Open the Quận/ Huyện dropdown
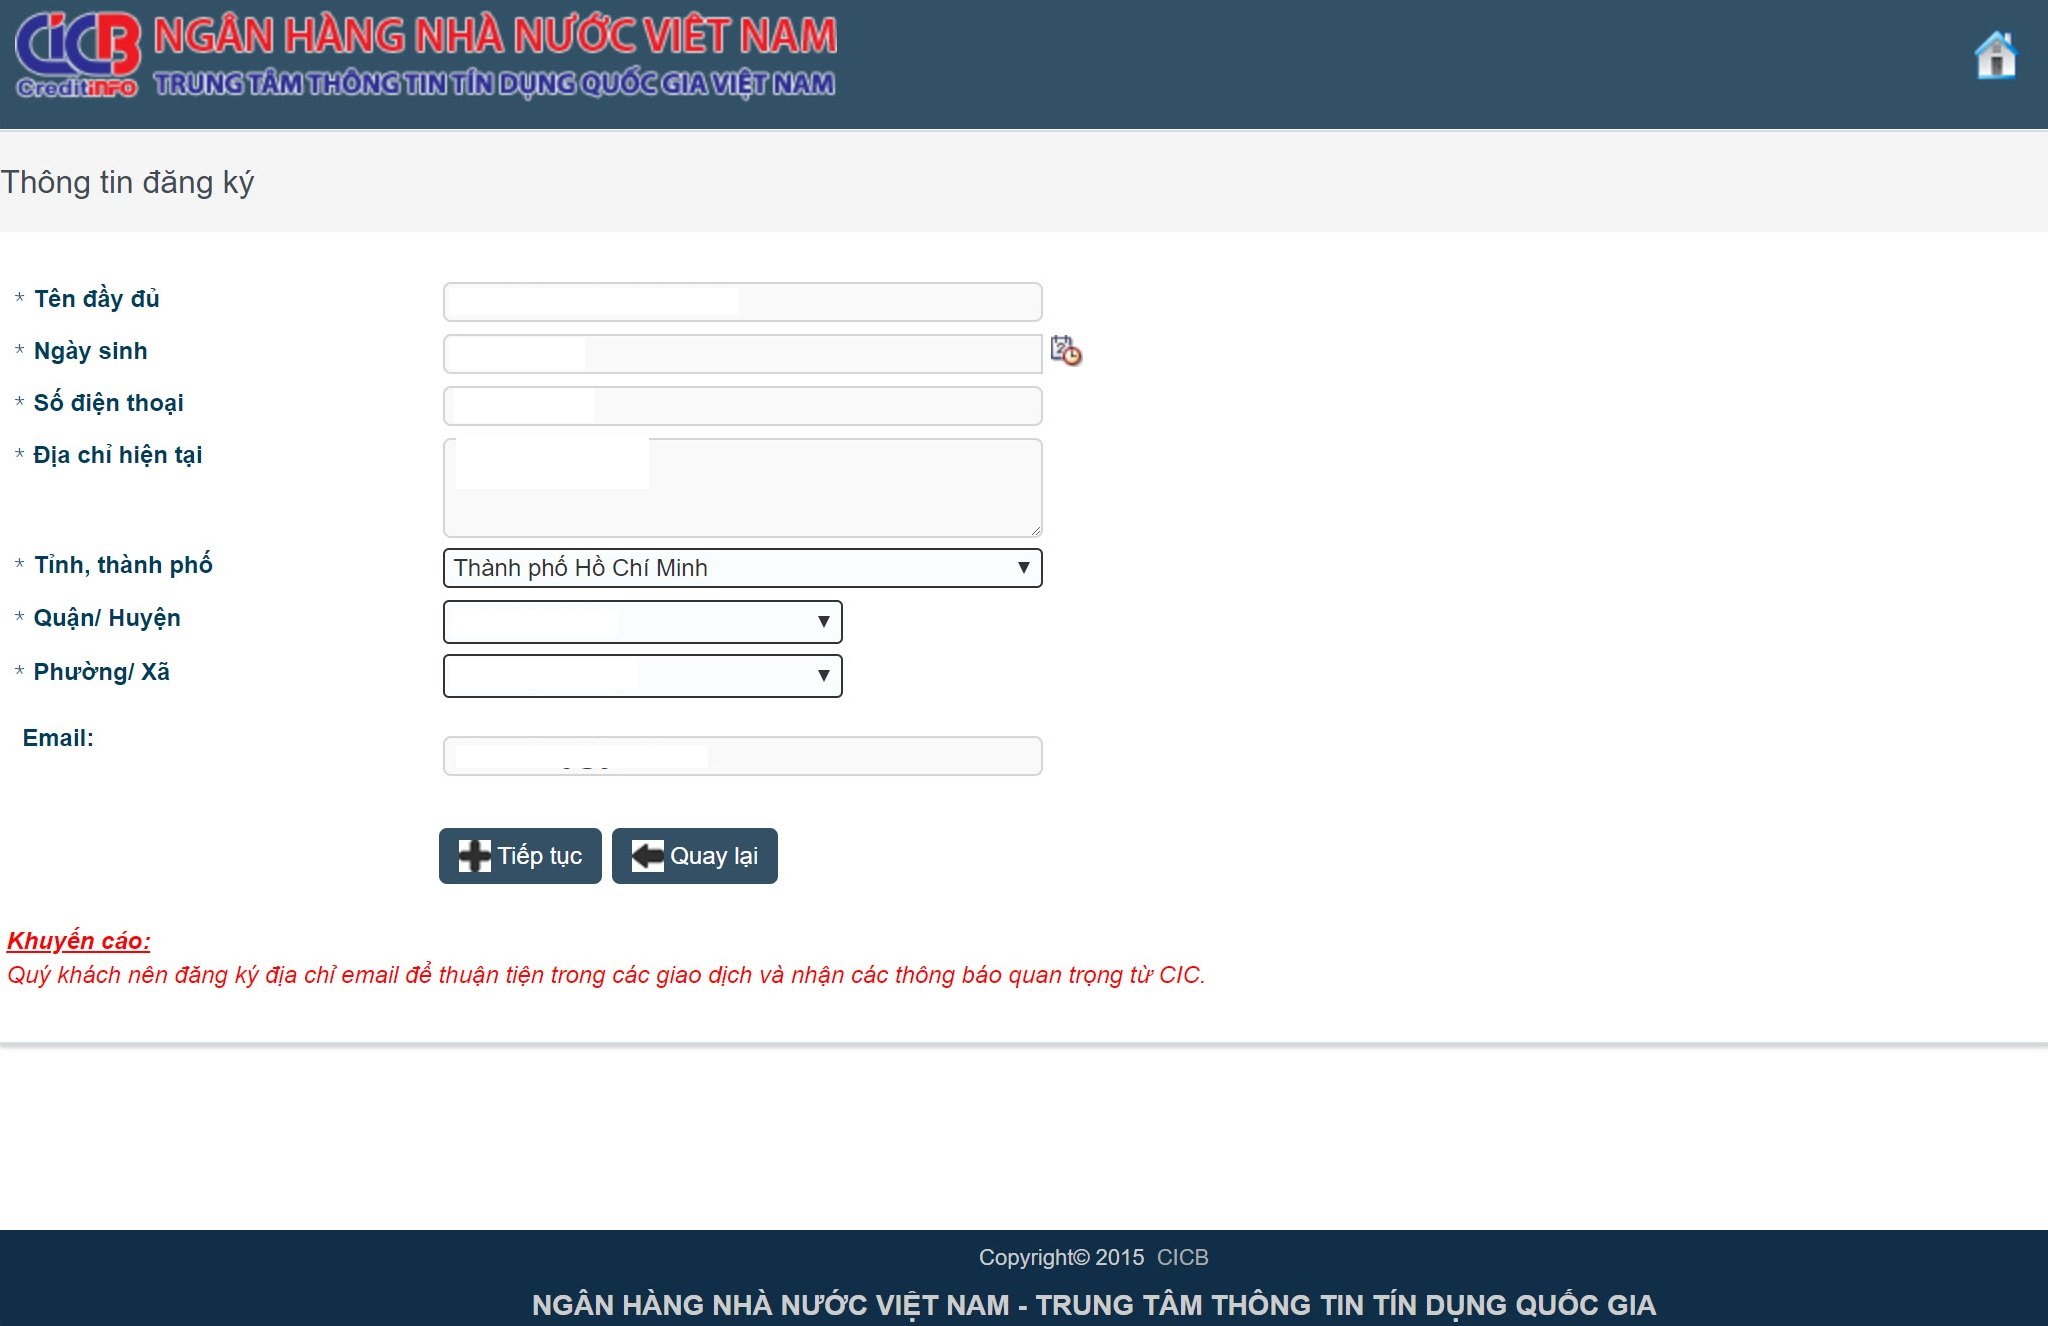The image size is (2048, 1326). click(x=642, y=622)
